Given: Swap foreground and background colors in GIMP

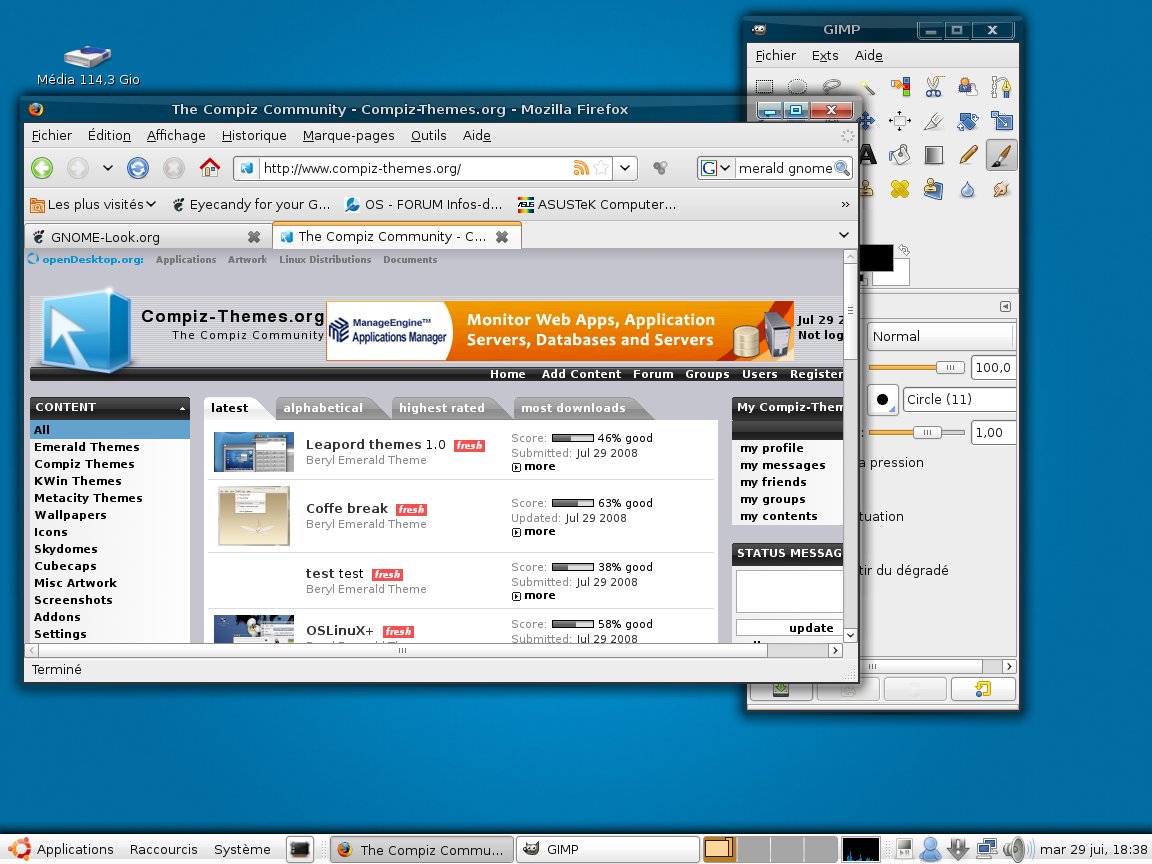Looking at the screenshot, I should pyautogui.click(x=904, y=251).
